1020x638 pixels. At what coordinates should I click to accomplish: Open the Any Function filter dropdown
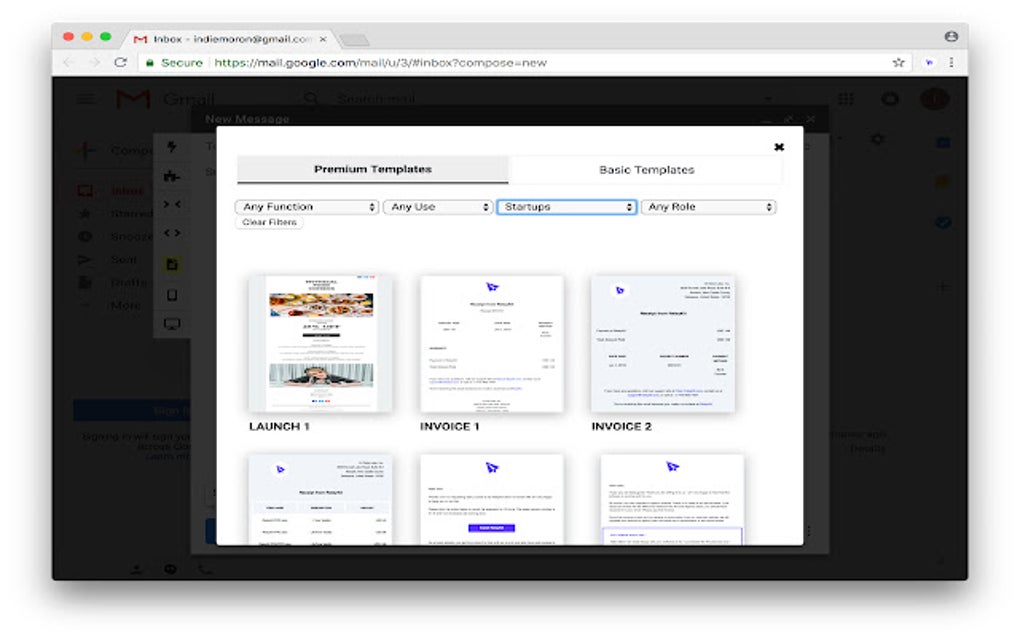(x=306, y=207)
